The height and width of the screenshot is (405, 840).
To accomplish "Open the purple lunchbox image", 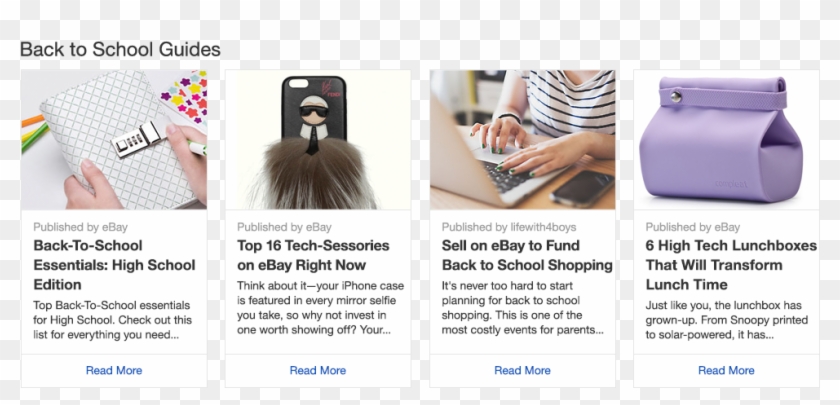I will [x=726, y=139].
